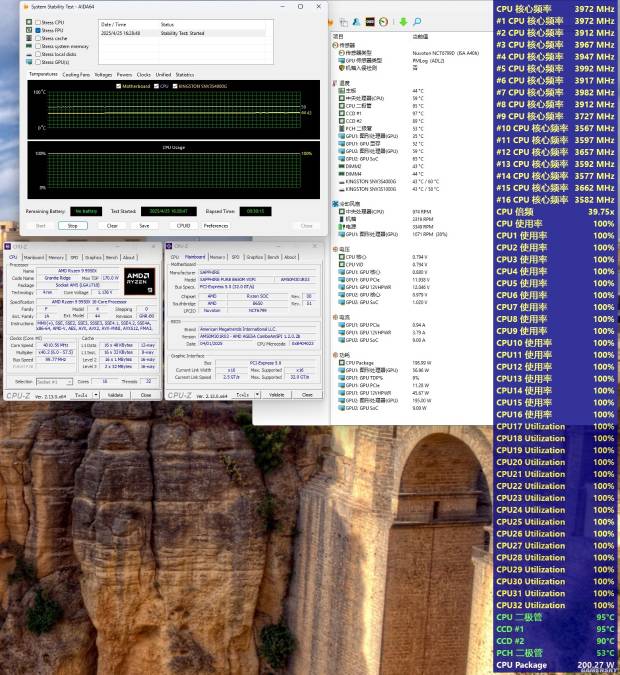Click the magnifier search toolbar icon
This screenshot has width=620, height=675.
pos(417,22)
